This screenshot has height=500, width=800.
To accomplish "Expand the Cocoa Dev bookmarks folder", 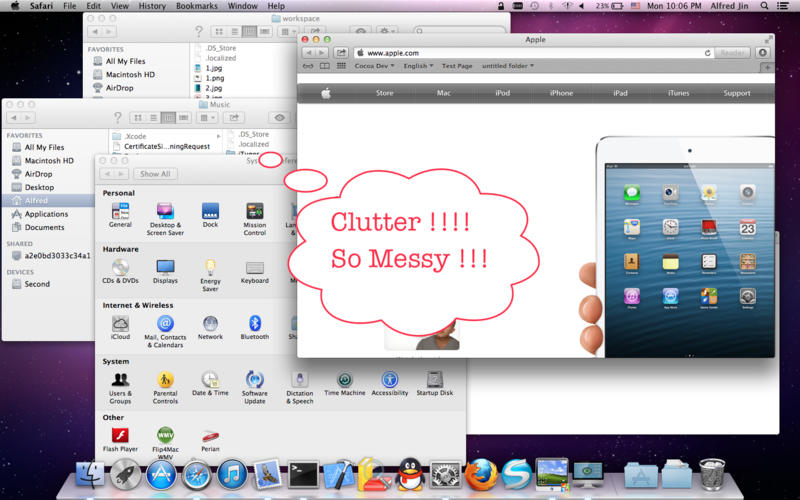I will coord(374,66).
